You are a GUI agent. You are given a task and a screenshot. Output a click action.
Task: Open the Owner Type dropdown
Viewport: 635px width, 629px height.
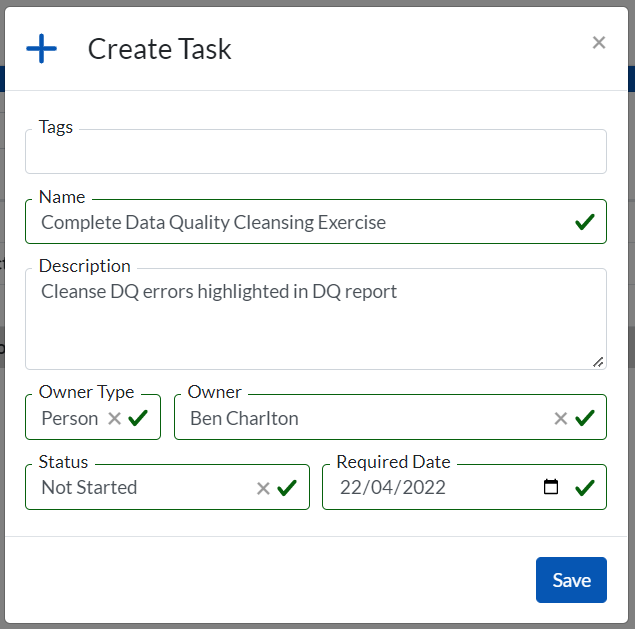click(x=69, y=418)
